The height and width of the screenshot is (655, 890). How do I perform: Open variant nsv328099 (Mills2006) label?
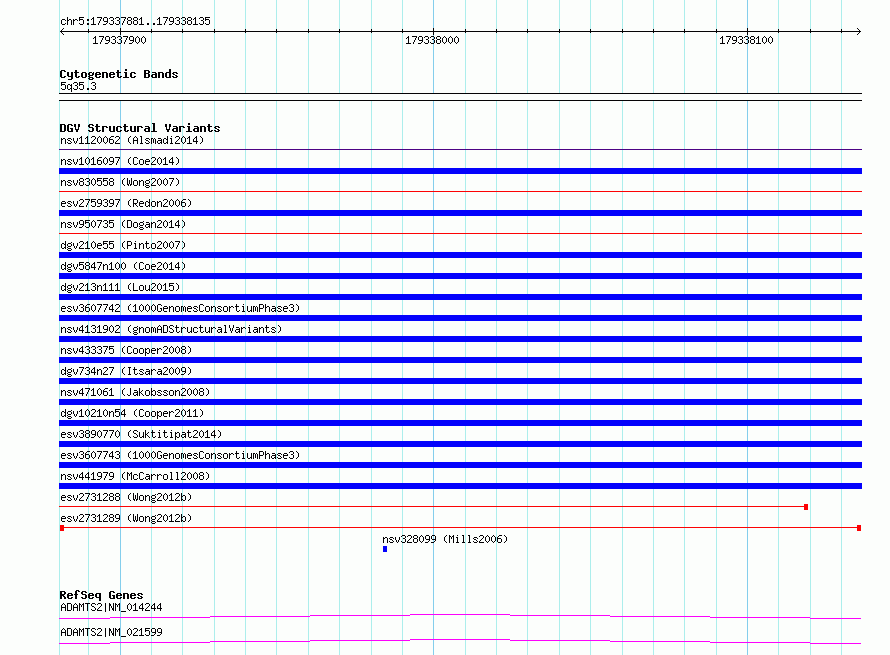(x=445, y=539)
